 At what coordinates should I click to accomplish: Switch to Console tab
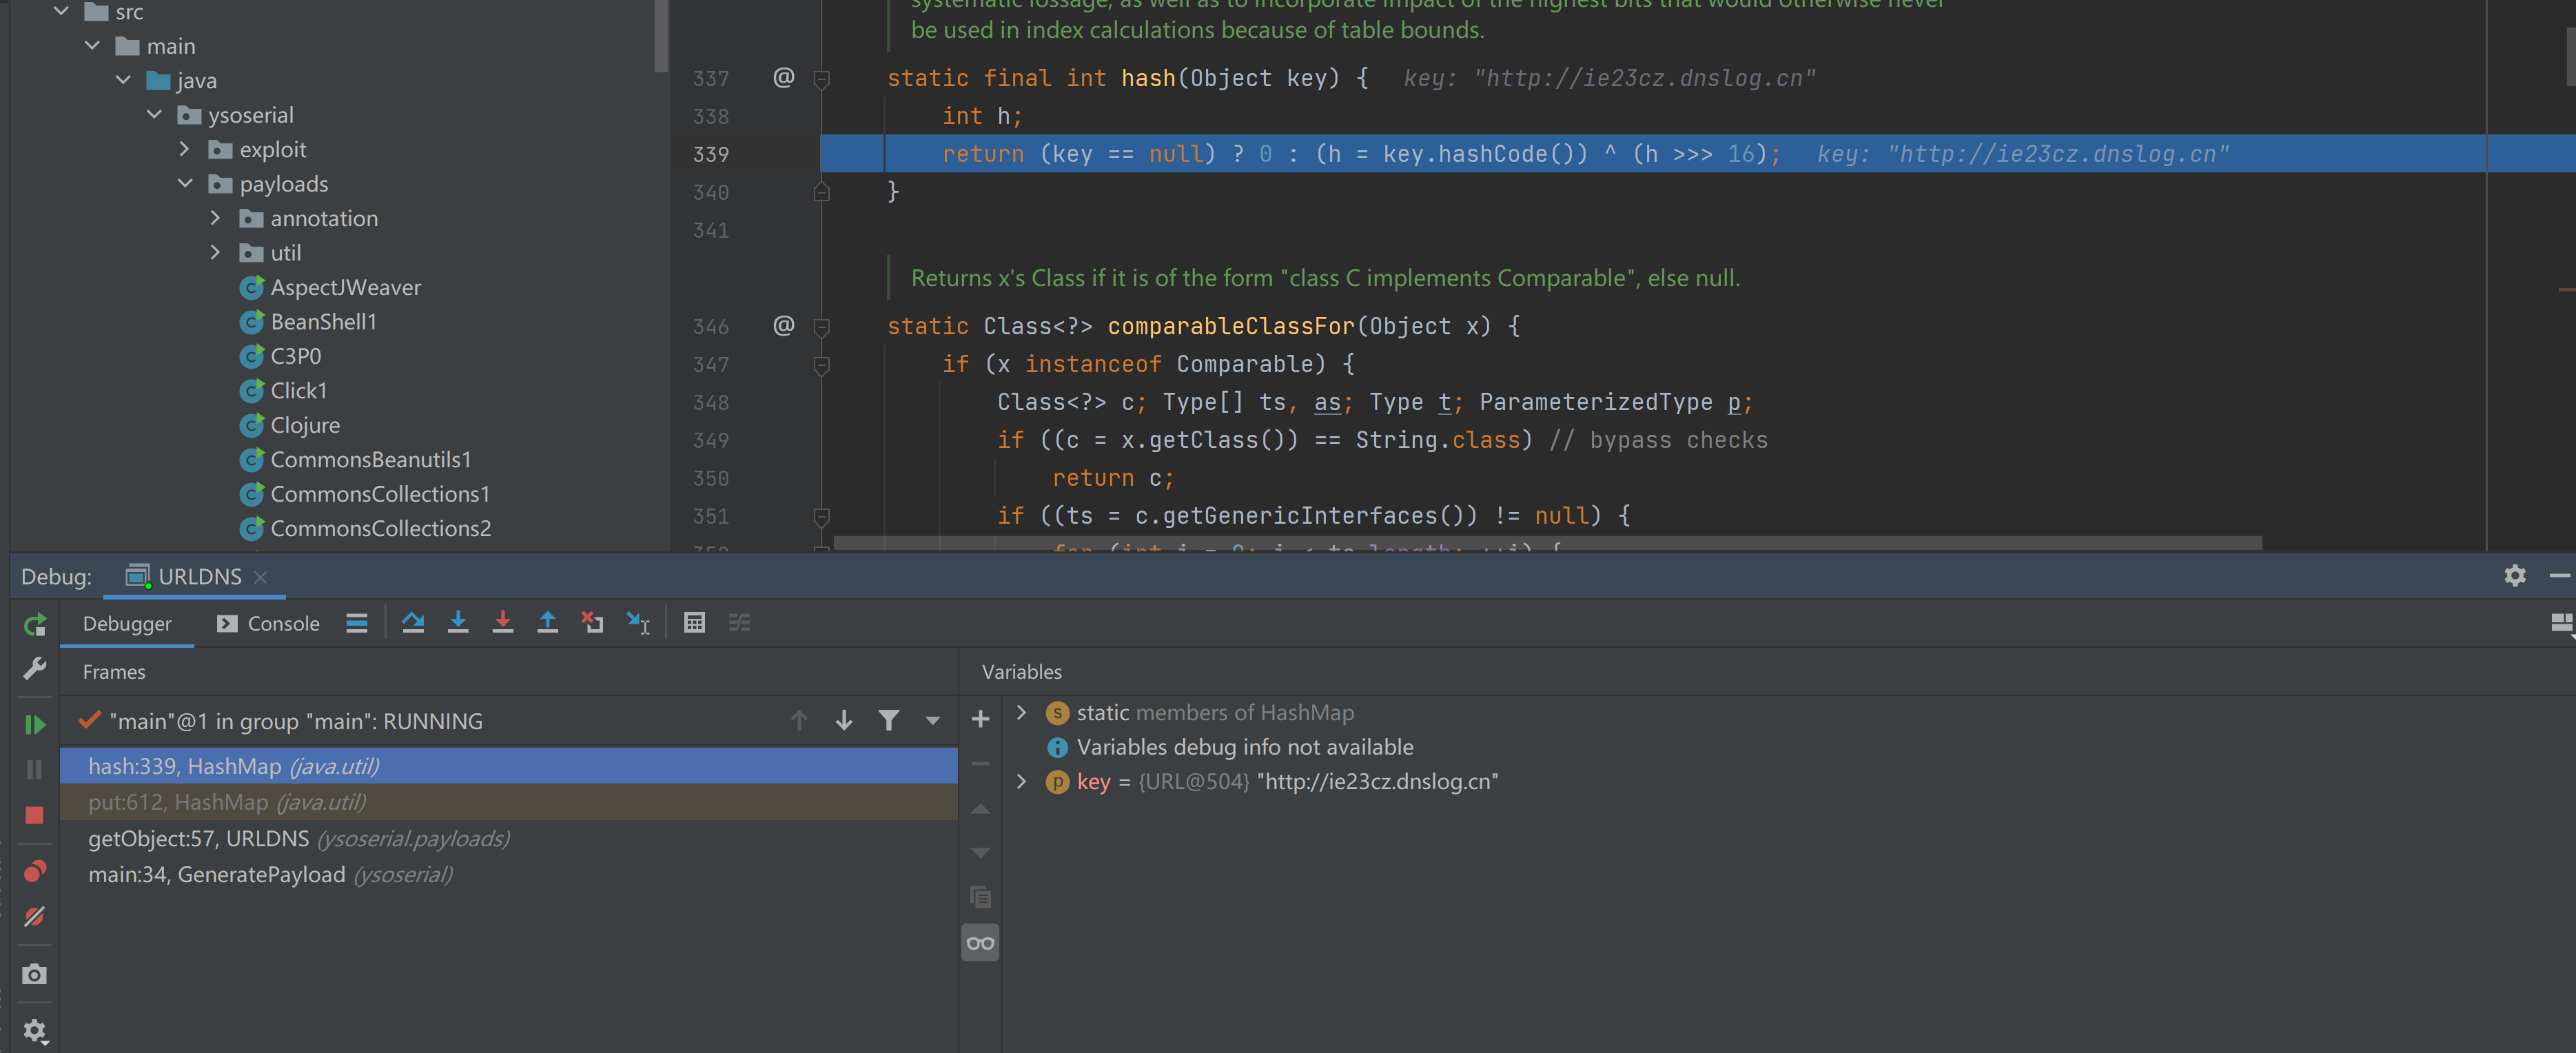pos(268,624)
